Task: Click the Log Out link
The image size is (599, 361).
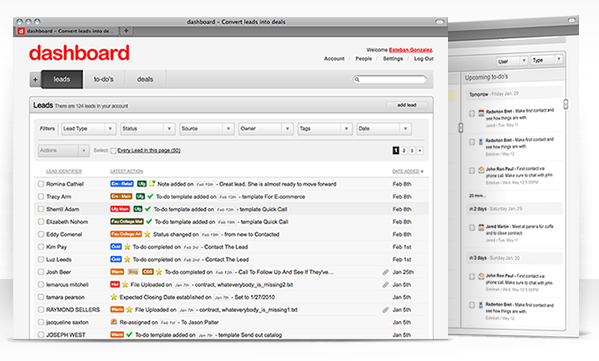Action: [424, 59]
